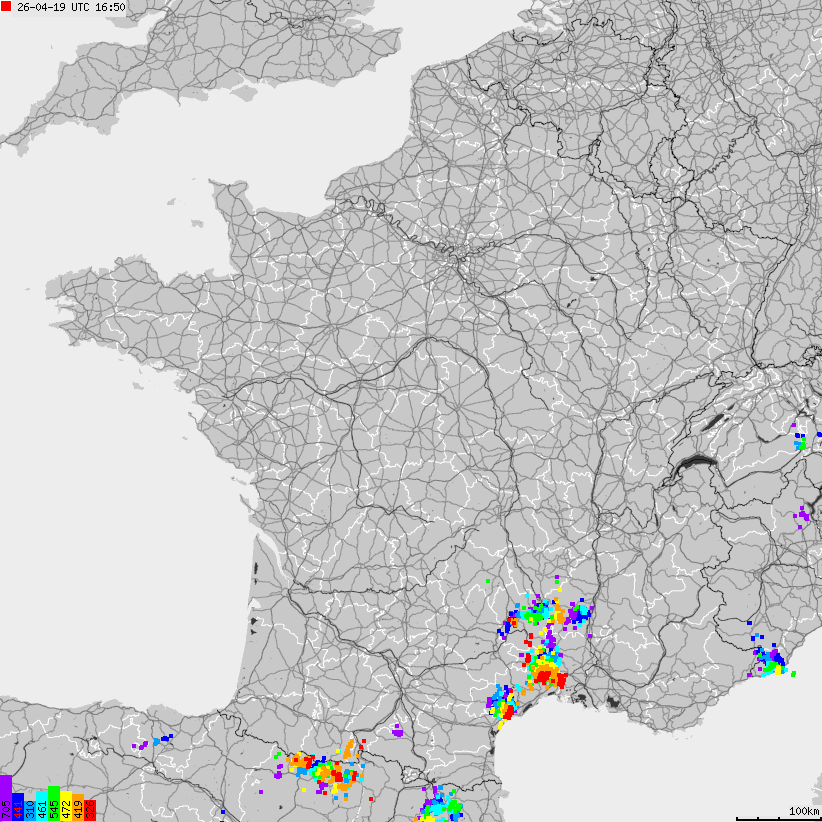822x822 pixels.
Task: Click the lightning strikes near Nice on the Riviera
Action: pos(775,660)
